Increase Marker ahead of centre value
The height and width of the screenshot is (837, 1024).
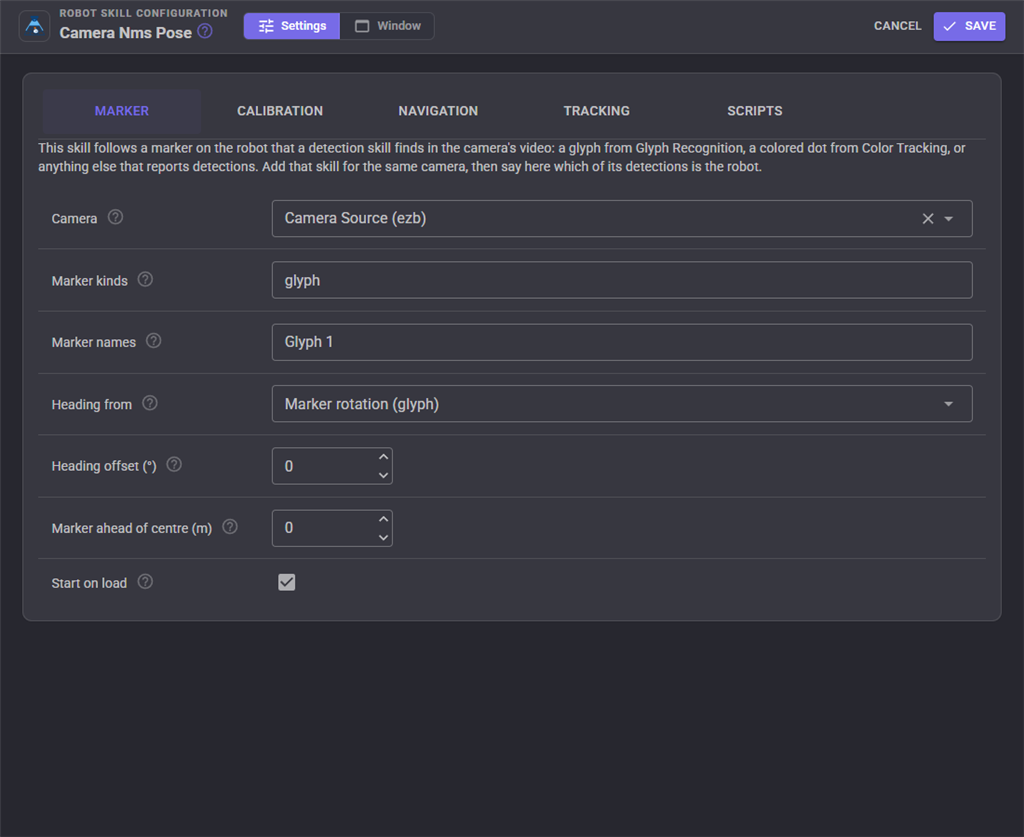(383, 519)
